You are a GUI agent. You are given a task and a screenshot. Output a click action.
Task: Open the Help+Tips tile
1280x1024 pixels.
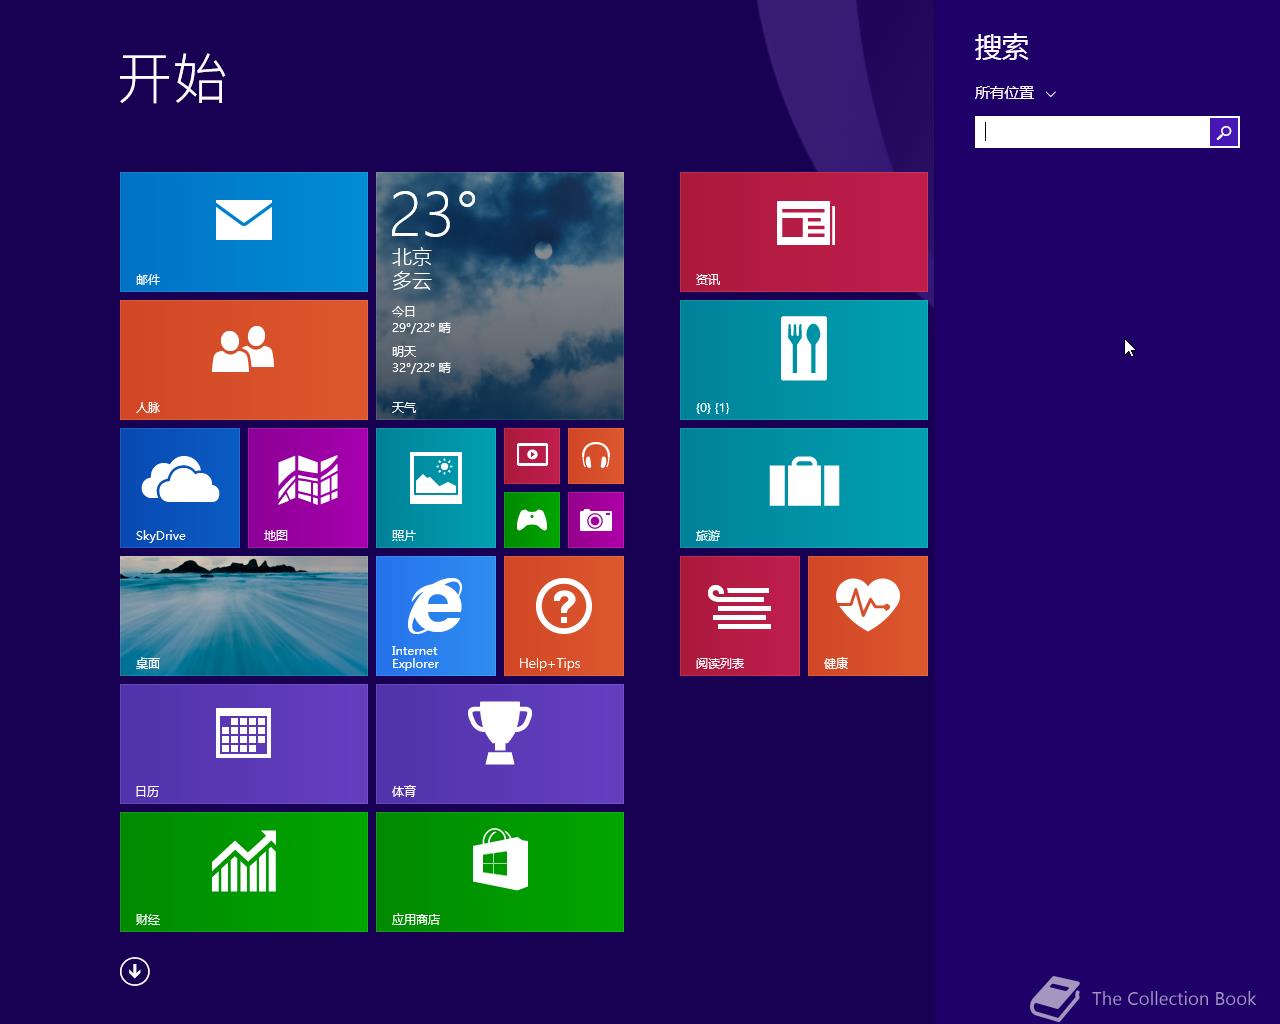pyautogui.click(x=564, y=616)
